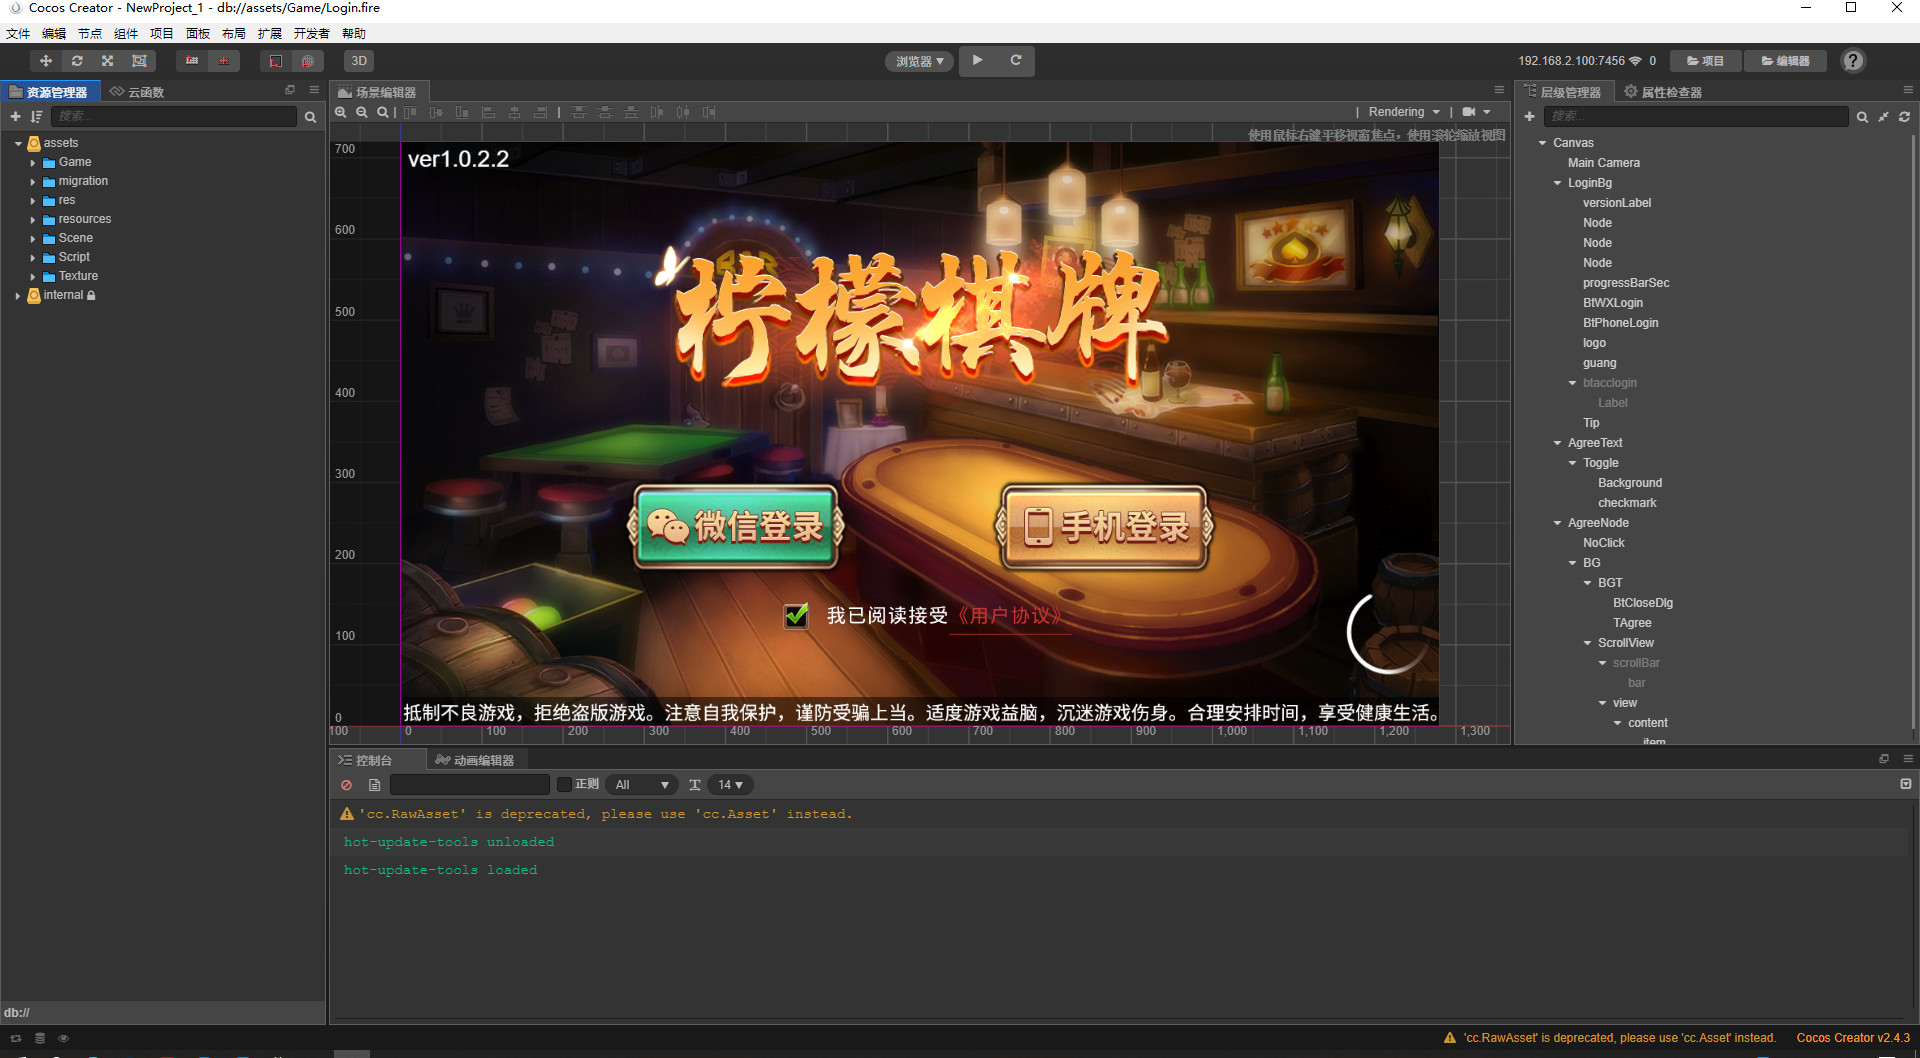Screen dimensions: 1920x1058
Task: Toggle the eye visibility icon in status bar
Action: pyautogui.click(x=63, y=1039)
